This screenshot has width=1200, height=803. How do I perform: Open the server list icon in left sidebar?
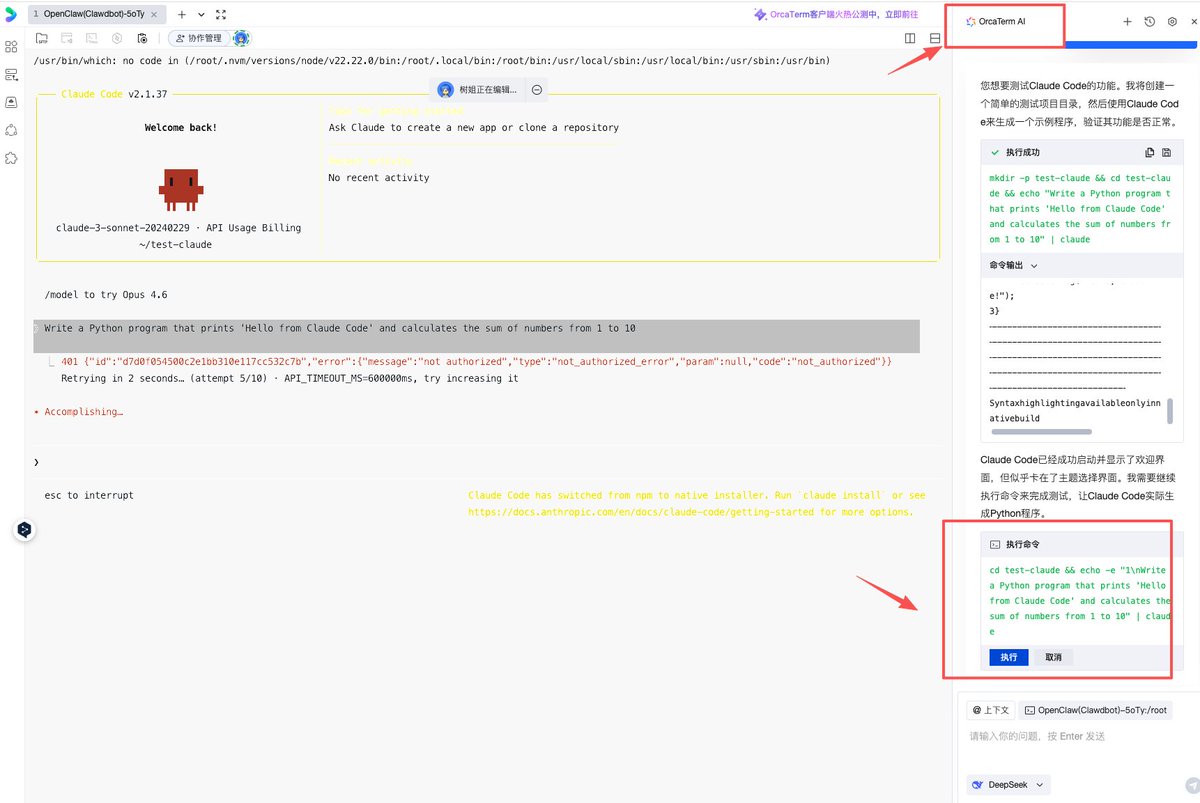click(11, 75)
